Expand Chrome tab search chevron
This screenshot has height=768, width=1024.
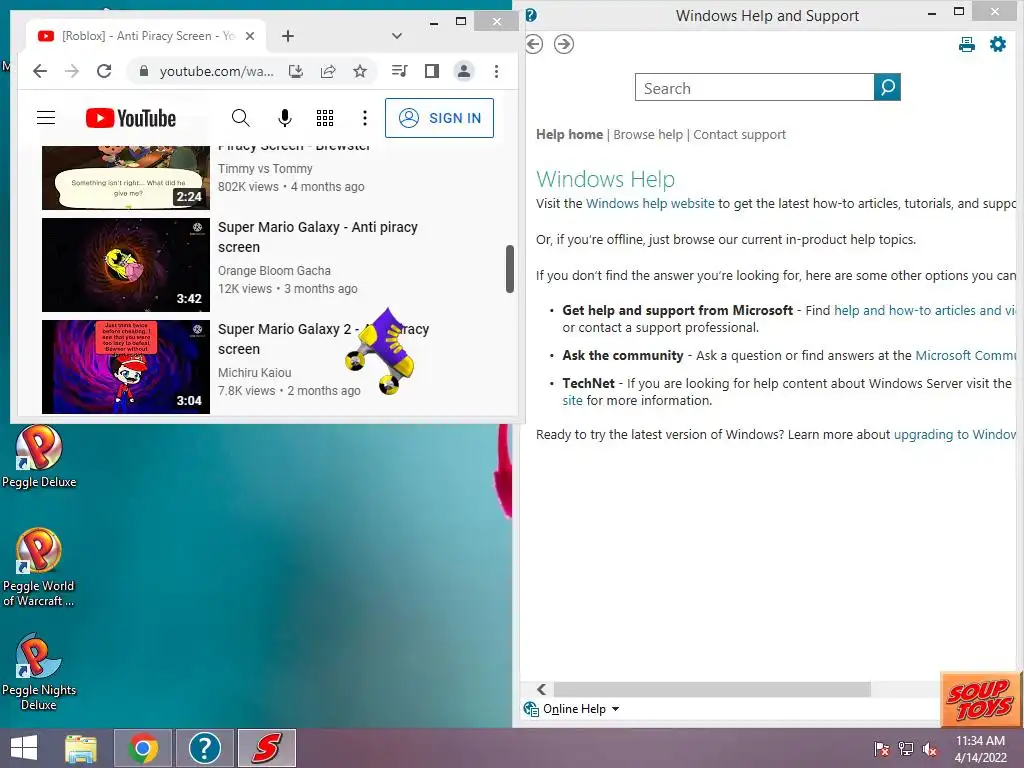(396, 36)
